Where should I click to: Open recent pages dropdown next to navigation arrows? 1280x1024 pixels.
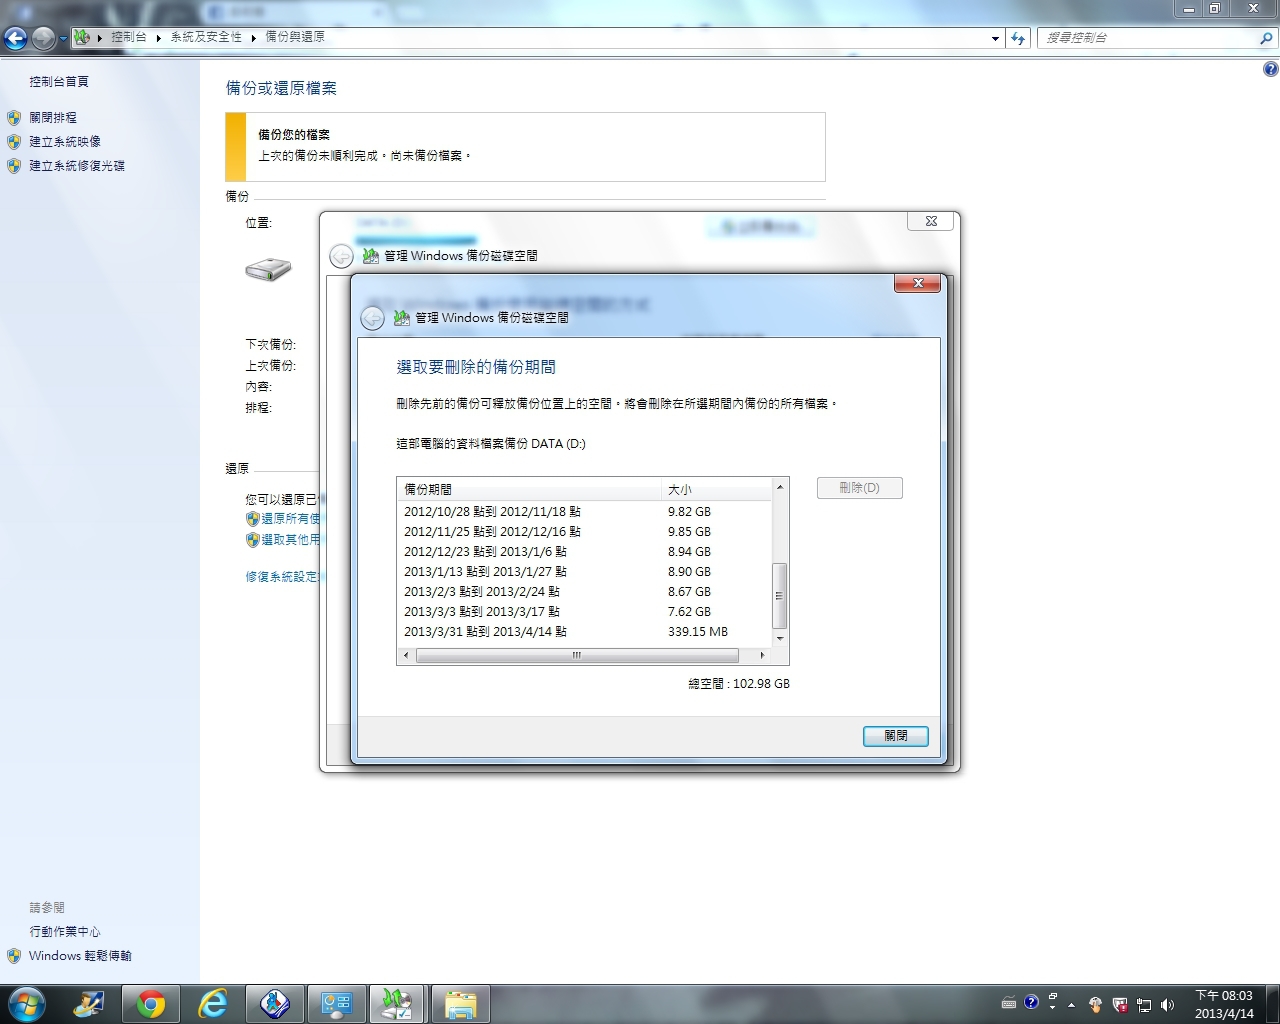pyautogui.click(x=63, y=39)
